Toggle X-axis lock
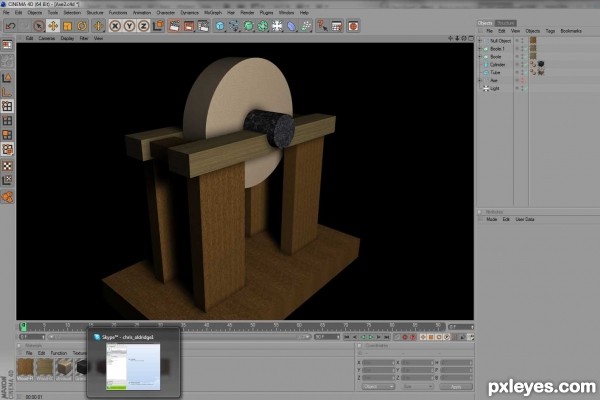This screenshot has height=400, width=600. click(x=115, y=26)
